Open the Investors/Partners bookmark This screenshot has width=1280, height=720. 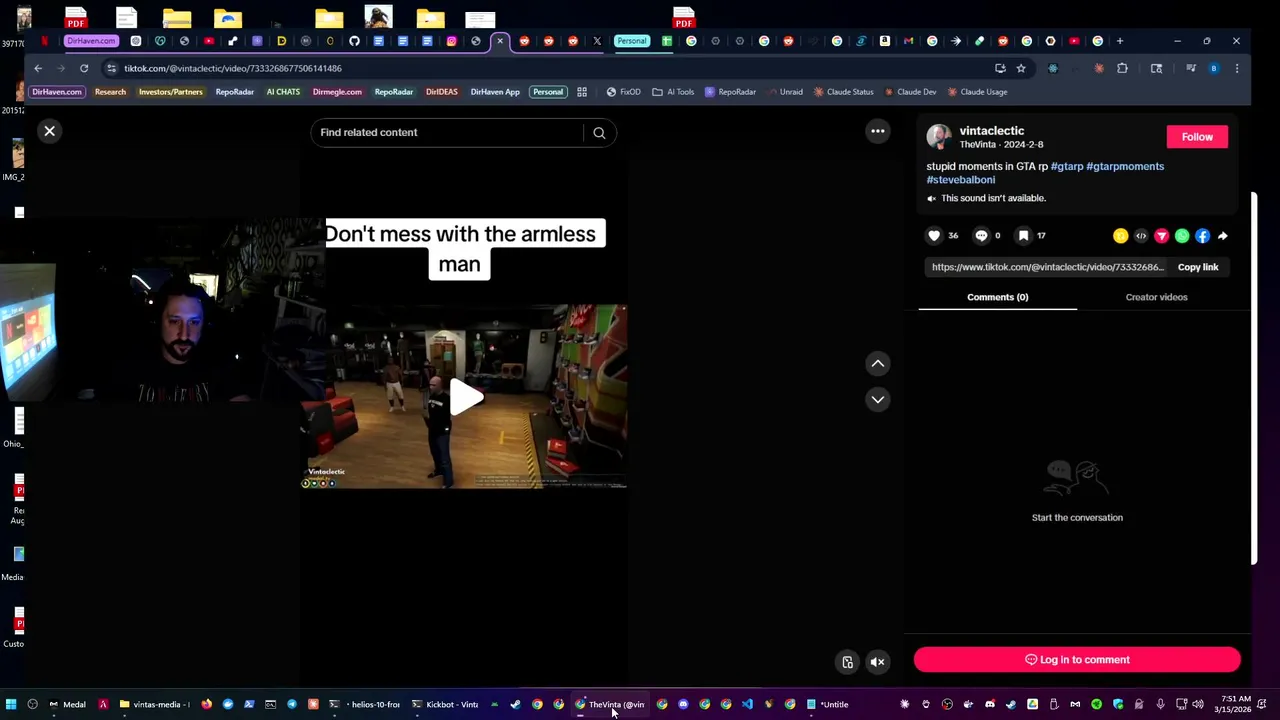click(170, 92)
